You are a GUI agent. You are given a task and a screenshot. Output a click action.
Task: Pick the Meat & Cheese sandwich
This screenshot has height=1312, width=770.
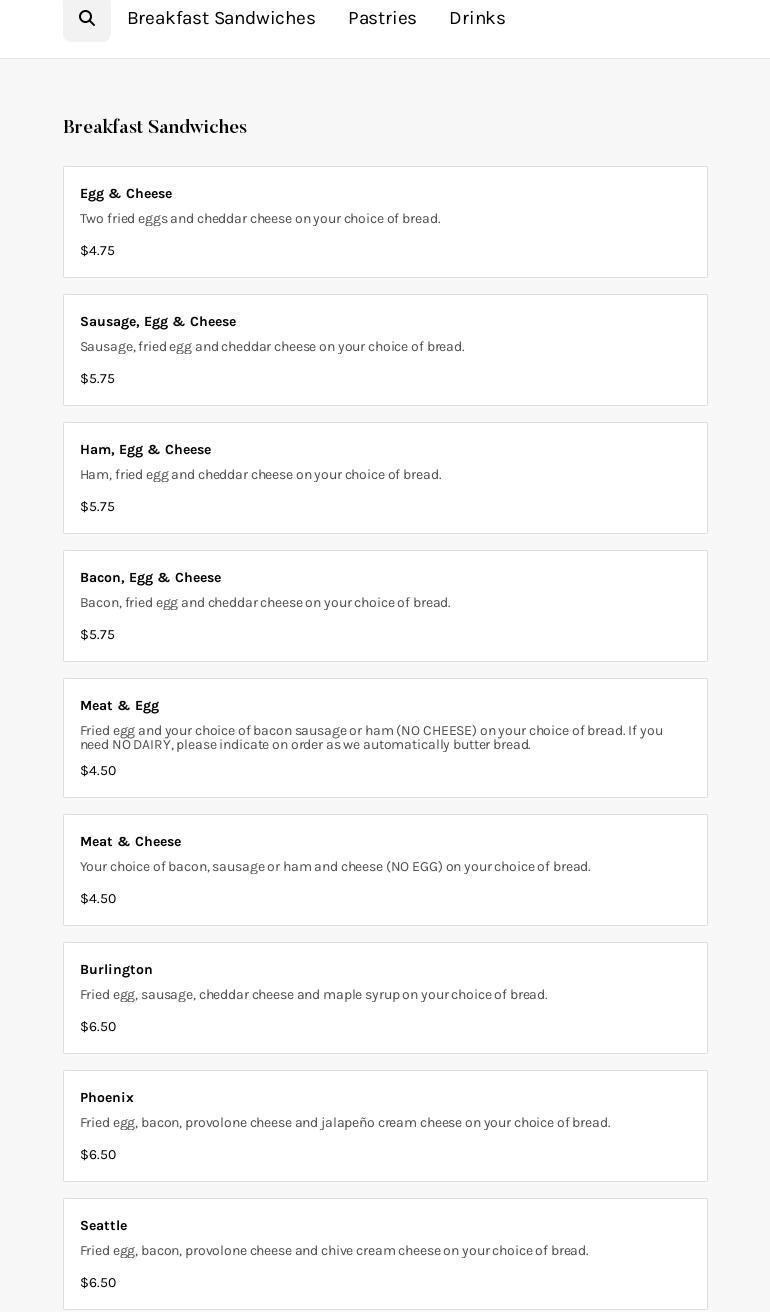pyautogui.click(x=130, y=842)
